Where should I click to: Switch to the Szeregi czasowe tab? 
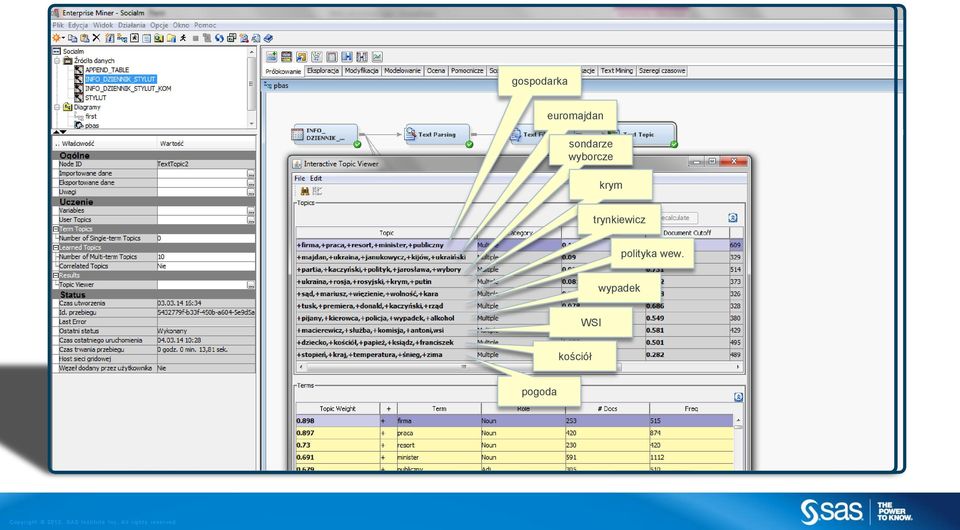(x=662, y=71)
